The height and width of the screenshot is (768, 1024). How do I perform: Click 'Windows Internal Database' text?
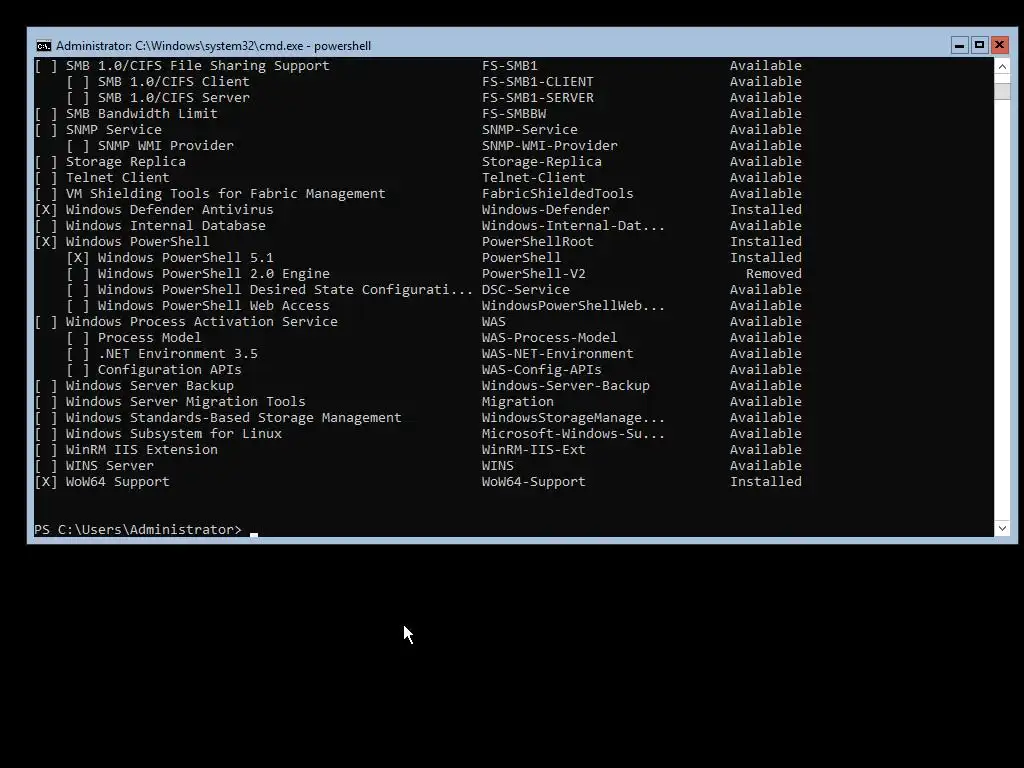(x=166, y=225)
